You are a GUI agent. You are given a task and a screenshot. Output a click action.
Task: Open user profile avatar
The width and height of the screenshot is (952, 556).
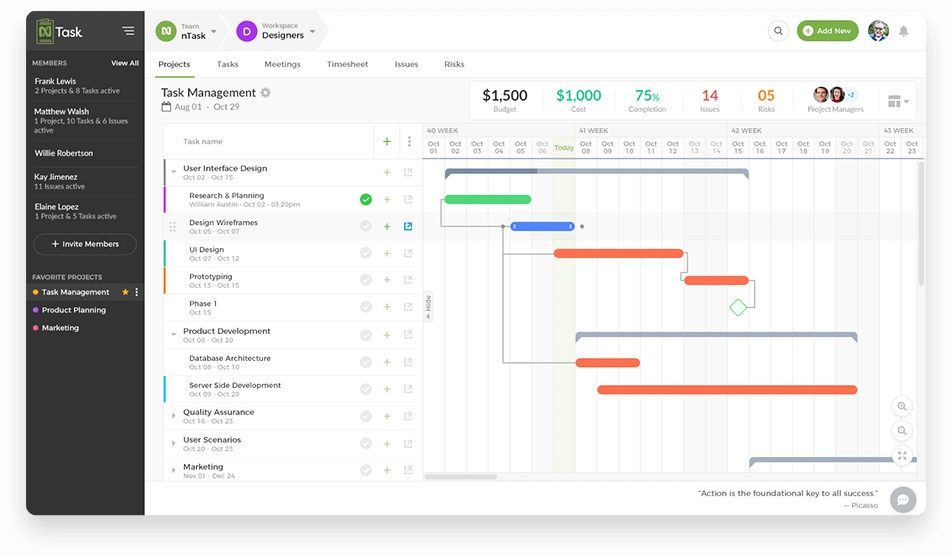pyautogui.click(x=878, y=30)
